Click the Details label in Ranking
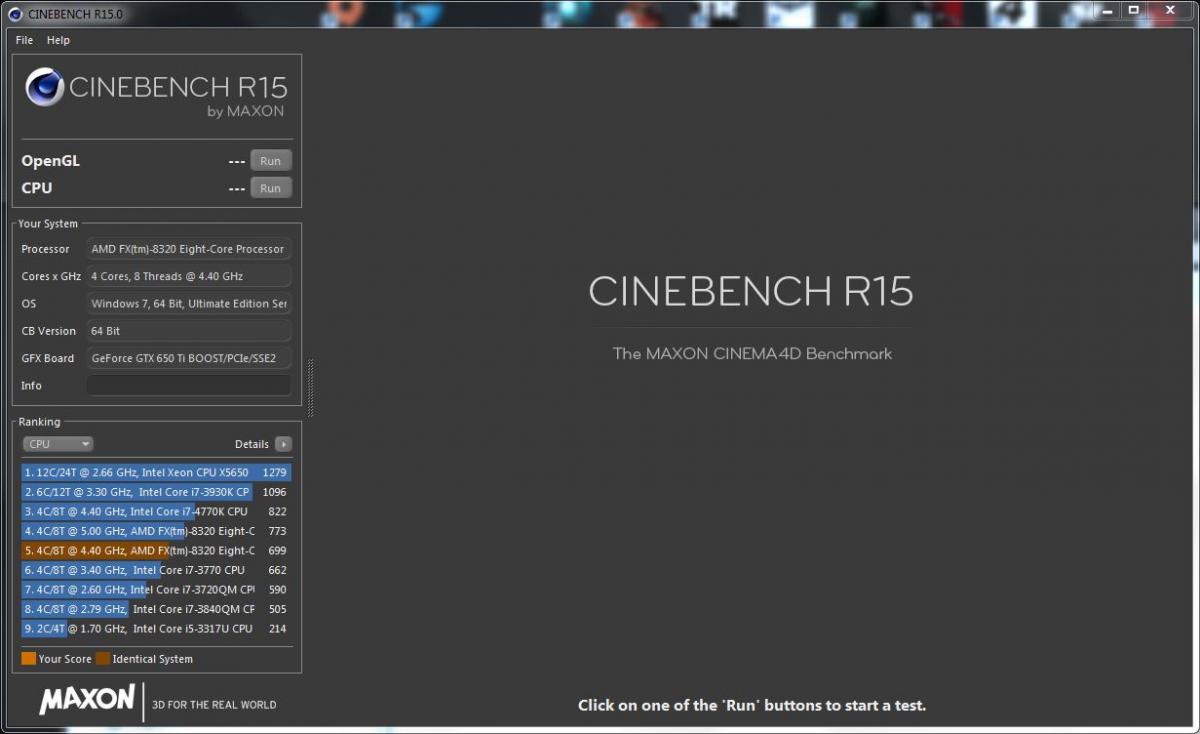The width and height of the screenshot is (1200, 734). click(x=252, y=444)
